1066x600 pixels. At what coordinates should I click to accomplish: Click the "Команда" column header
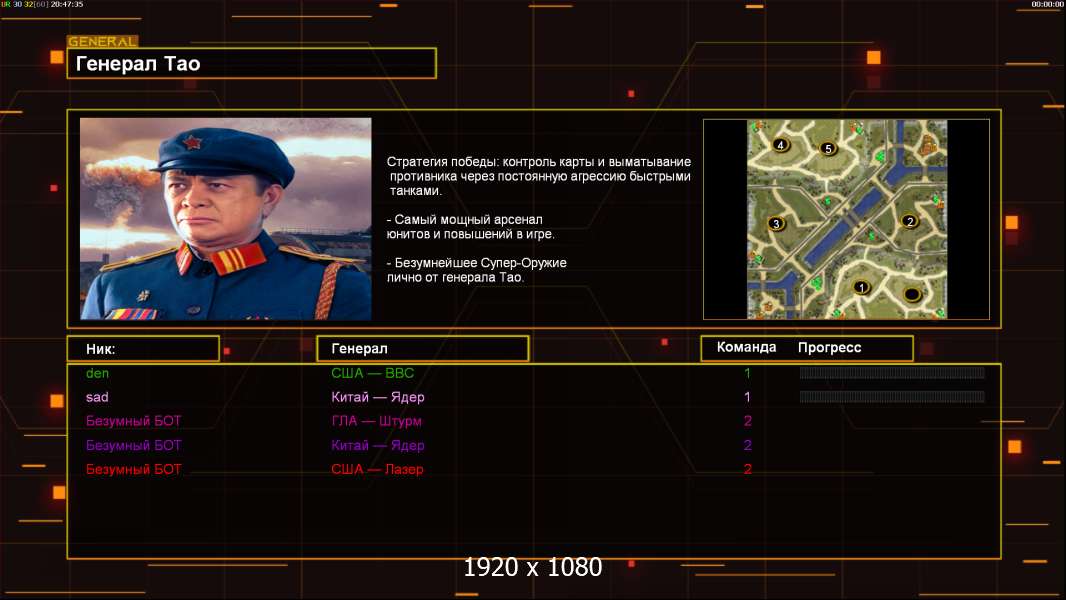coord(746,347)
